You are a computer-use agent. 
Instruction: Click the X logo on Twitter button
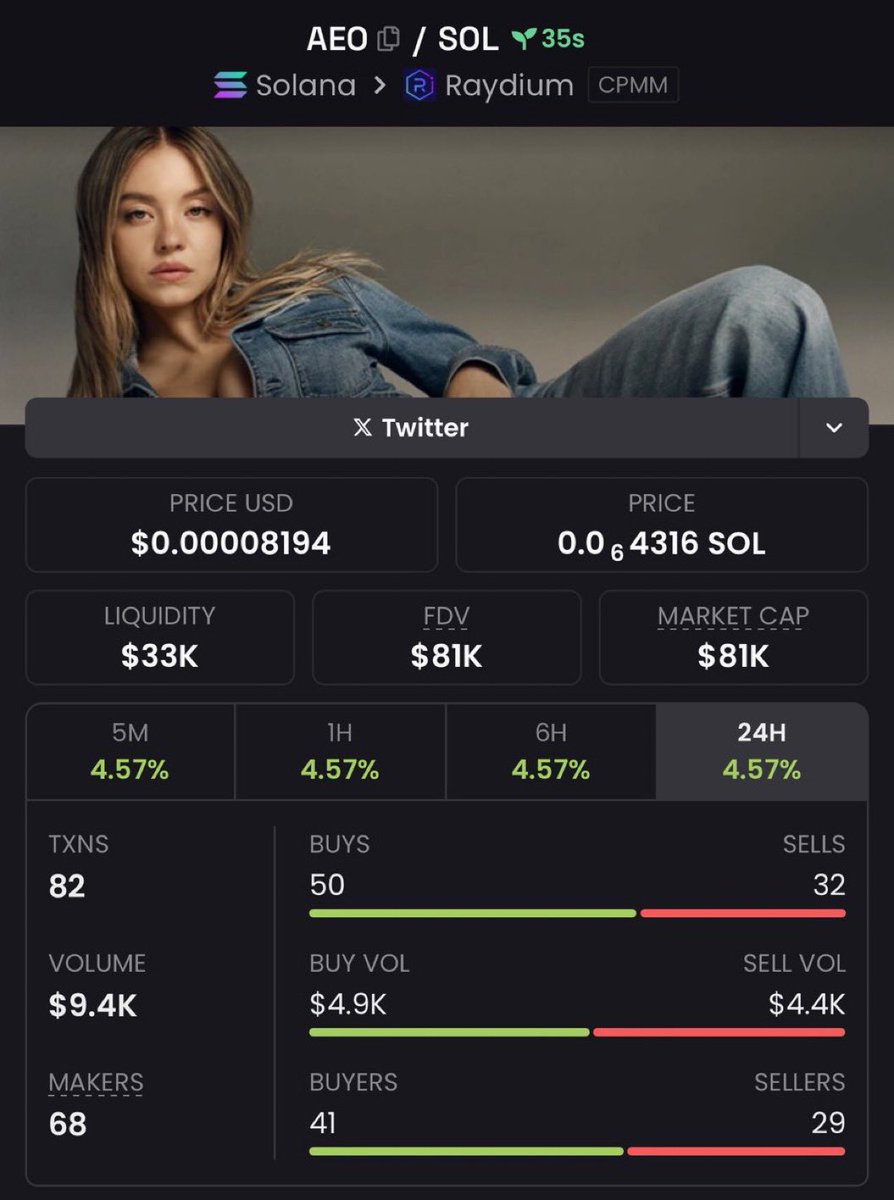(x=363, y=428)
